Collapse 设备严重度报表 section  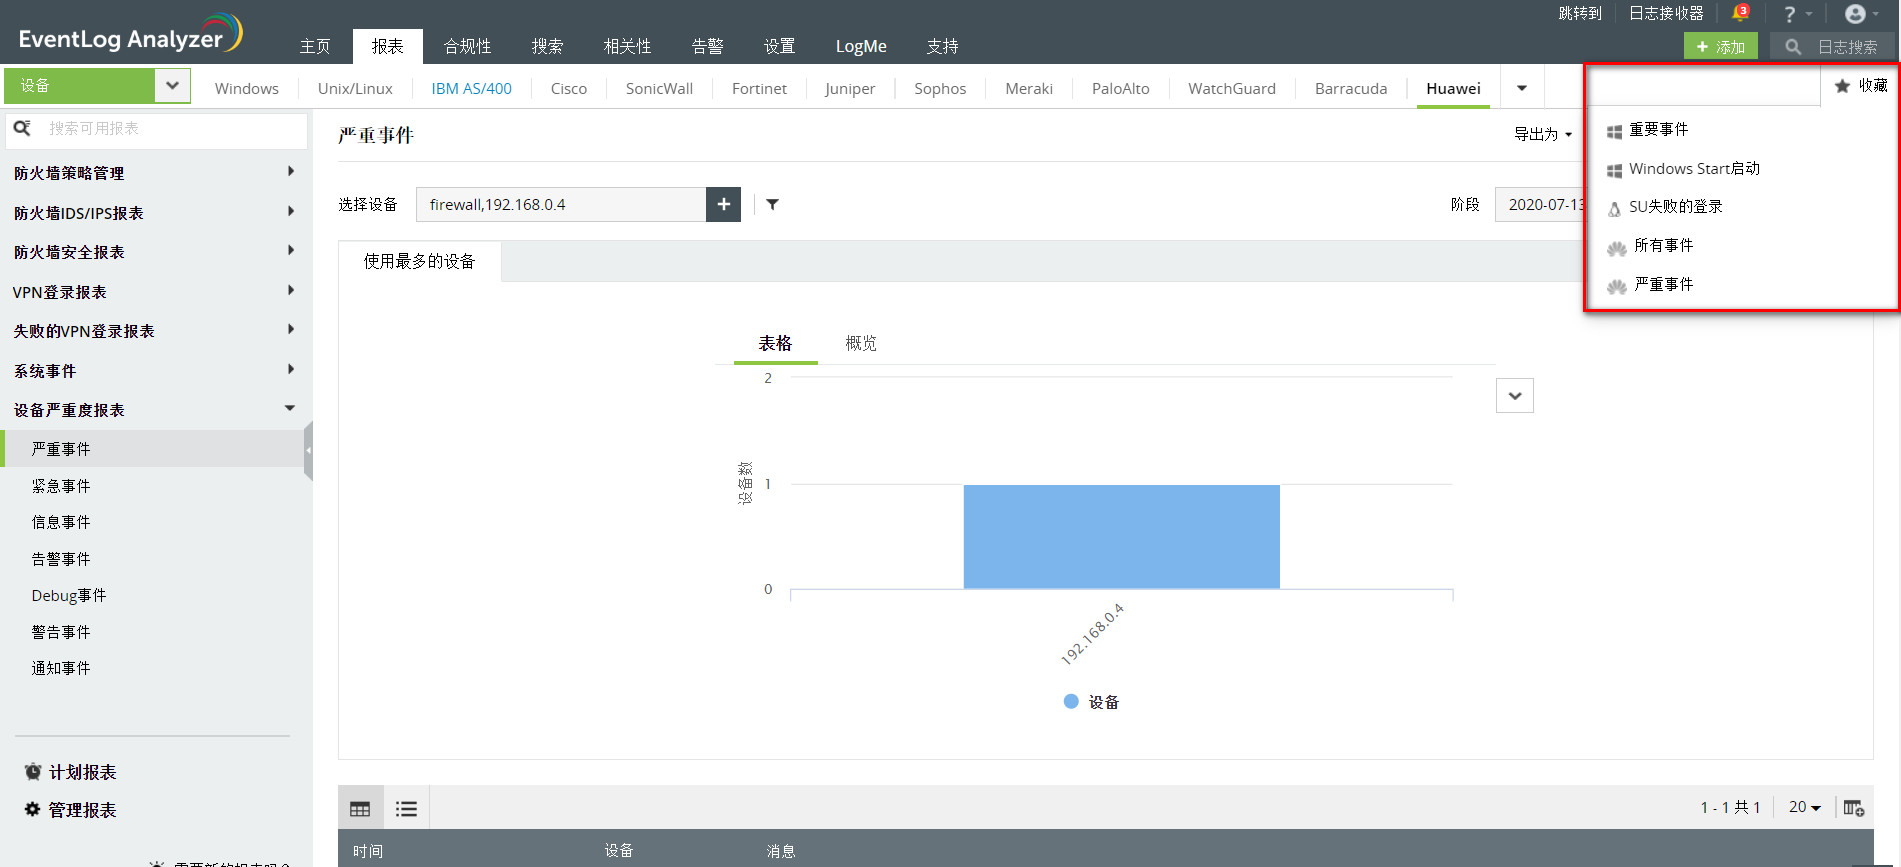pos(290,408)
